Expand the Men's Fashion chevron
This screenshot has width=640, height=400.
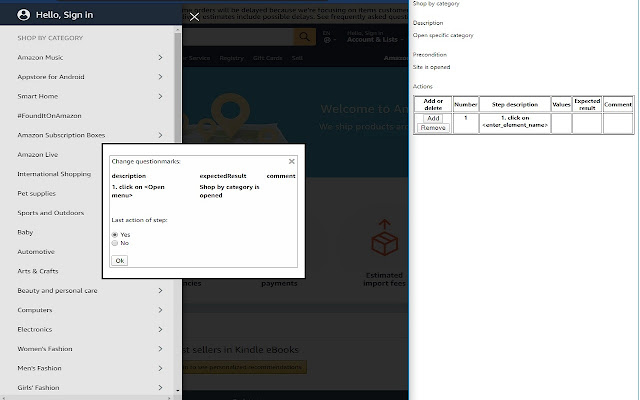click(x=160, y=368)
